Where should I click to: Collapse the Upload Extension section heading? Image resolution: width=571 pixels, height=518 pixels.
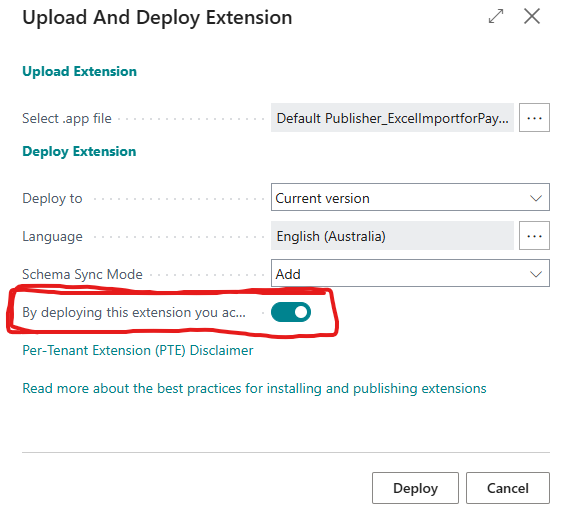79,71
